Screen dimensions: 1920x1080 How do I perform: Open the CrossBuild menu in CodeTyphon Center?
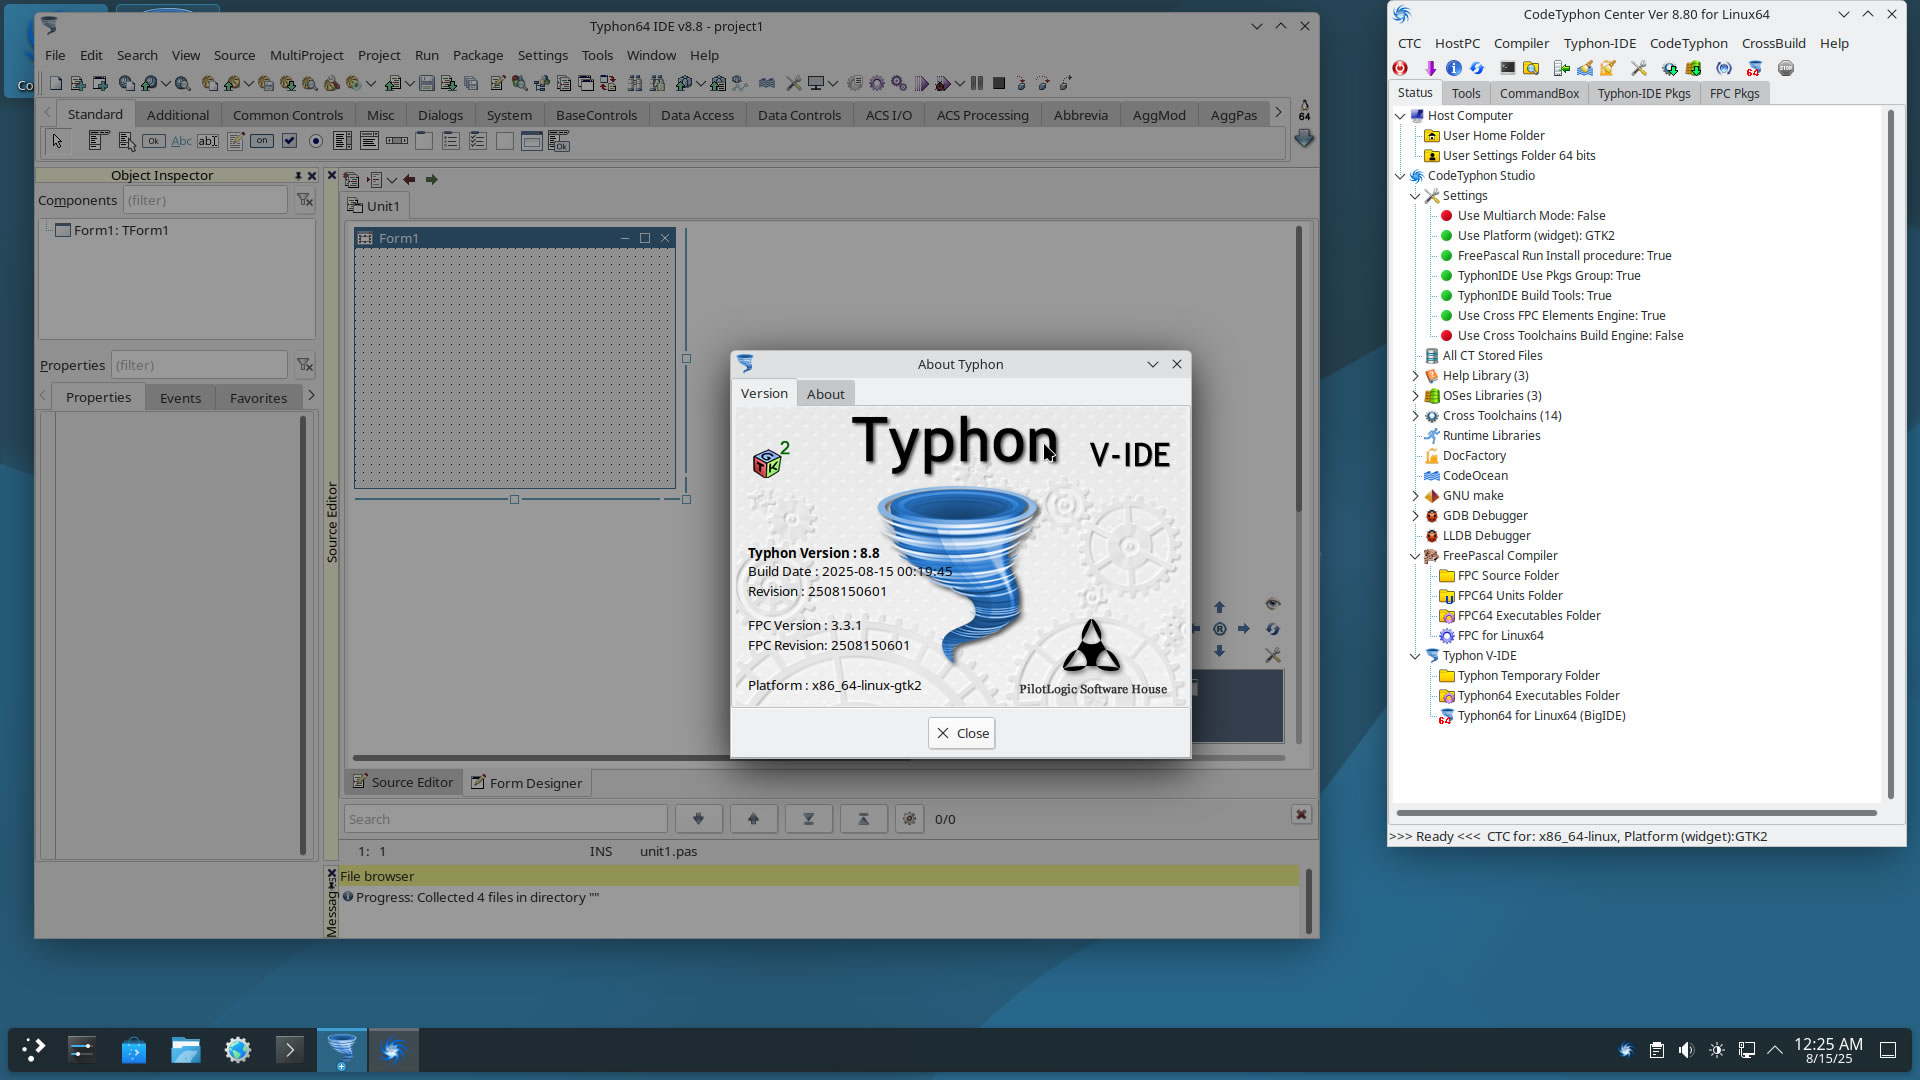(x=1773, y=43)
